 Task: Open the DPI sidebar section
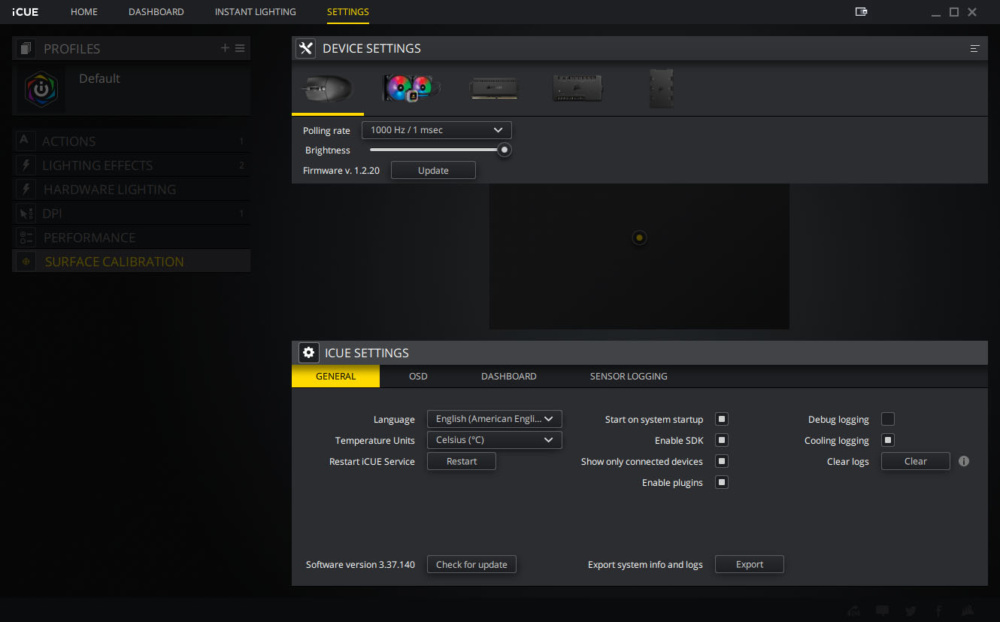(x=131, y=213)
